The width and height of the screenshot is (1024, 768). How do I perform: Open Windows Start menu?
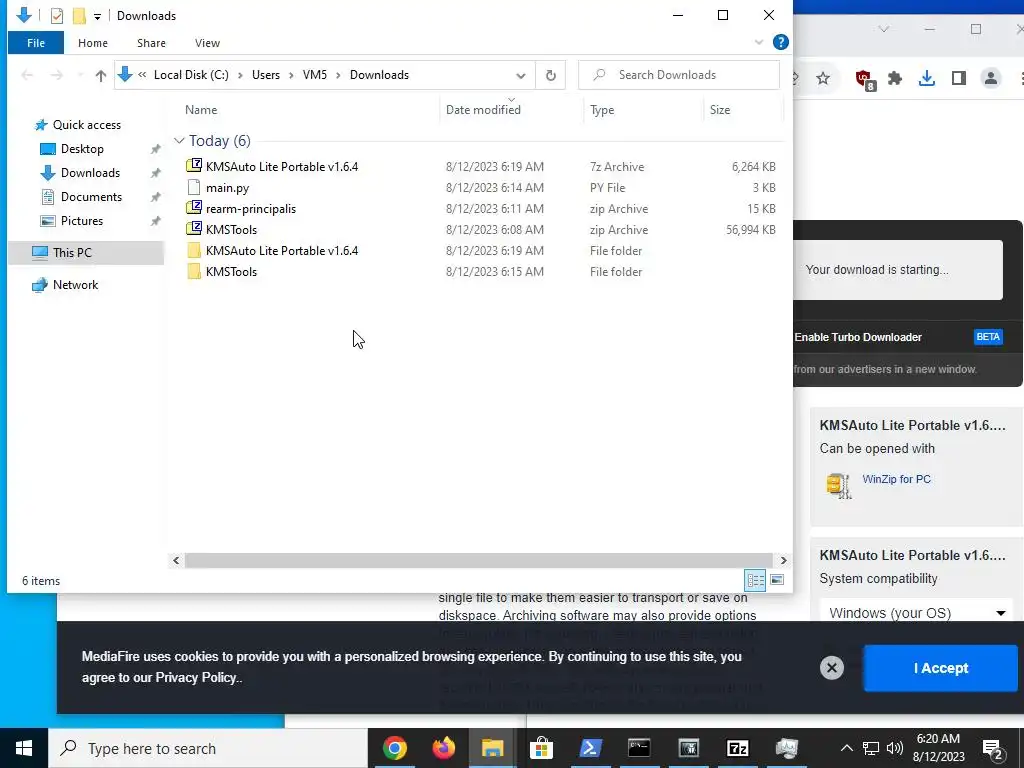(x=24, y=748)
